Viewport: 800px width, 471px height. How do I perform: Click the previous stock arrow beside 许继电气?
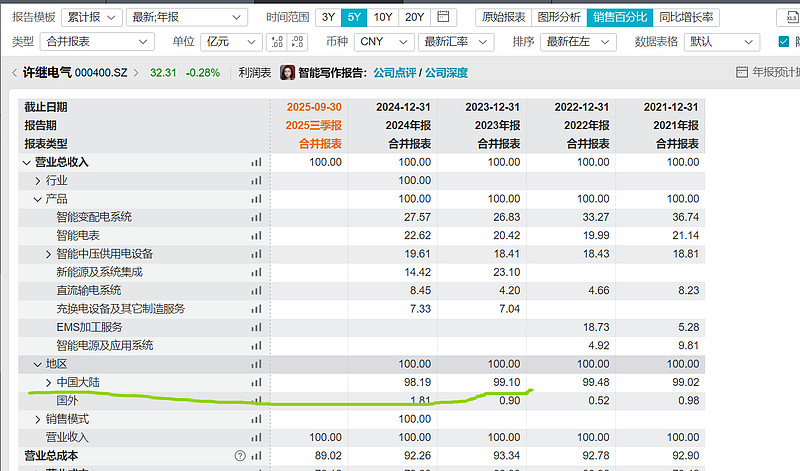point(13,73)
